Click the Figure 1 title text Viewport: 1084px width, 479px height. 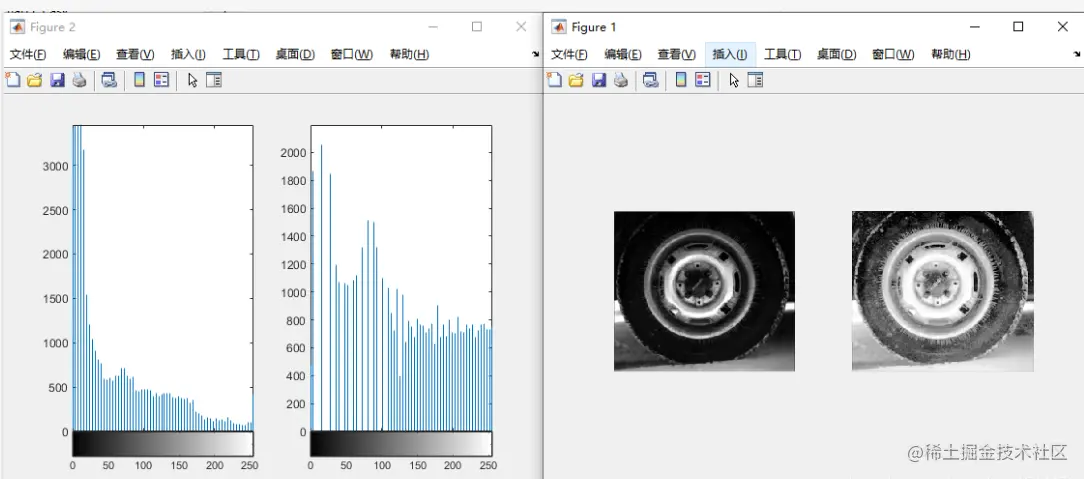(593, 27)
